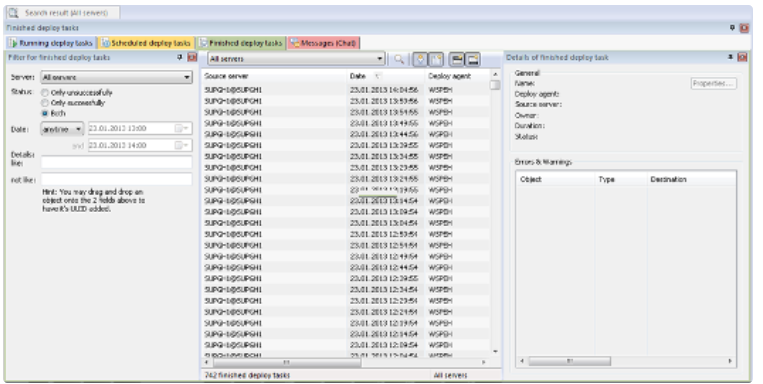Select the task row dated 23.01.2013 12:19:54
The image size is (763, 384).
(346, 323)
